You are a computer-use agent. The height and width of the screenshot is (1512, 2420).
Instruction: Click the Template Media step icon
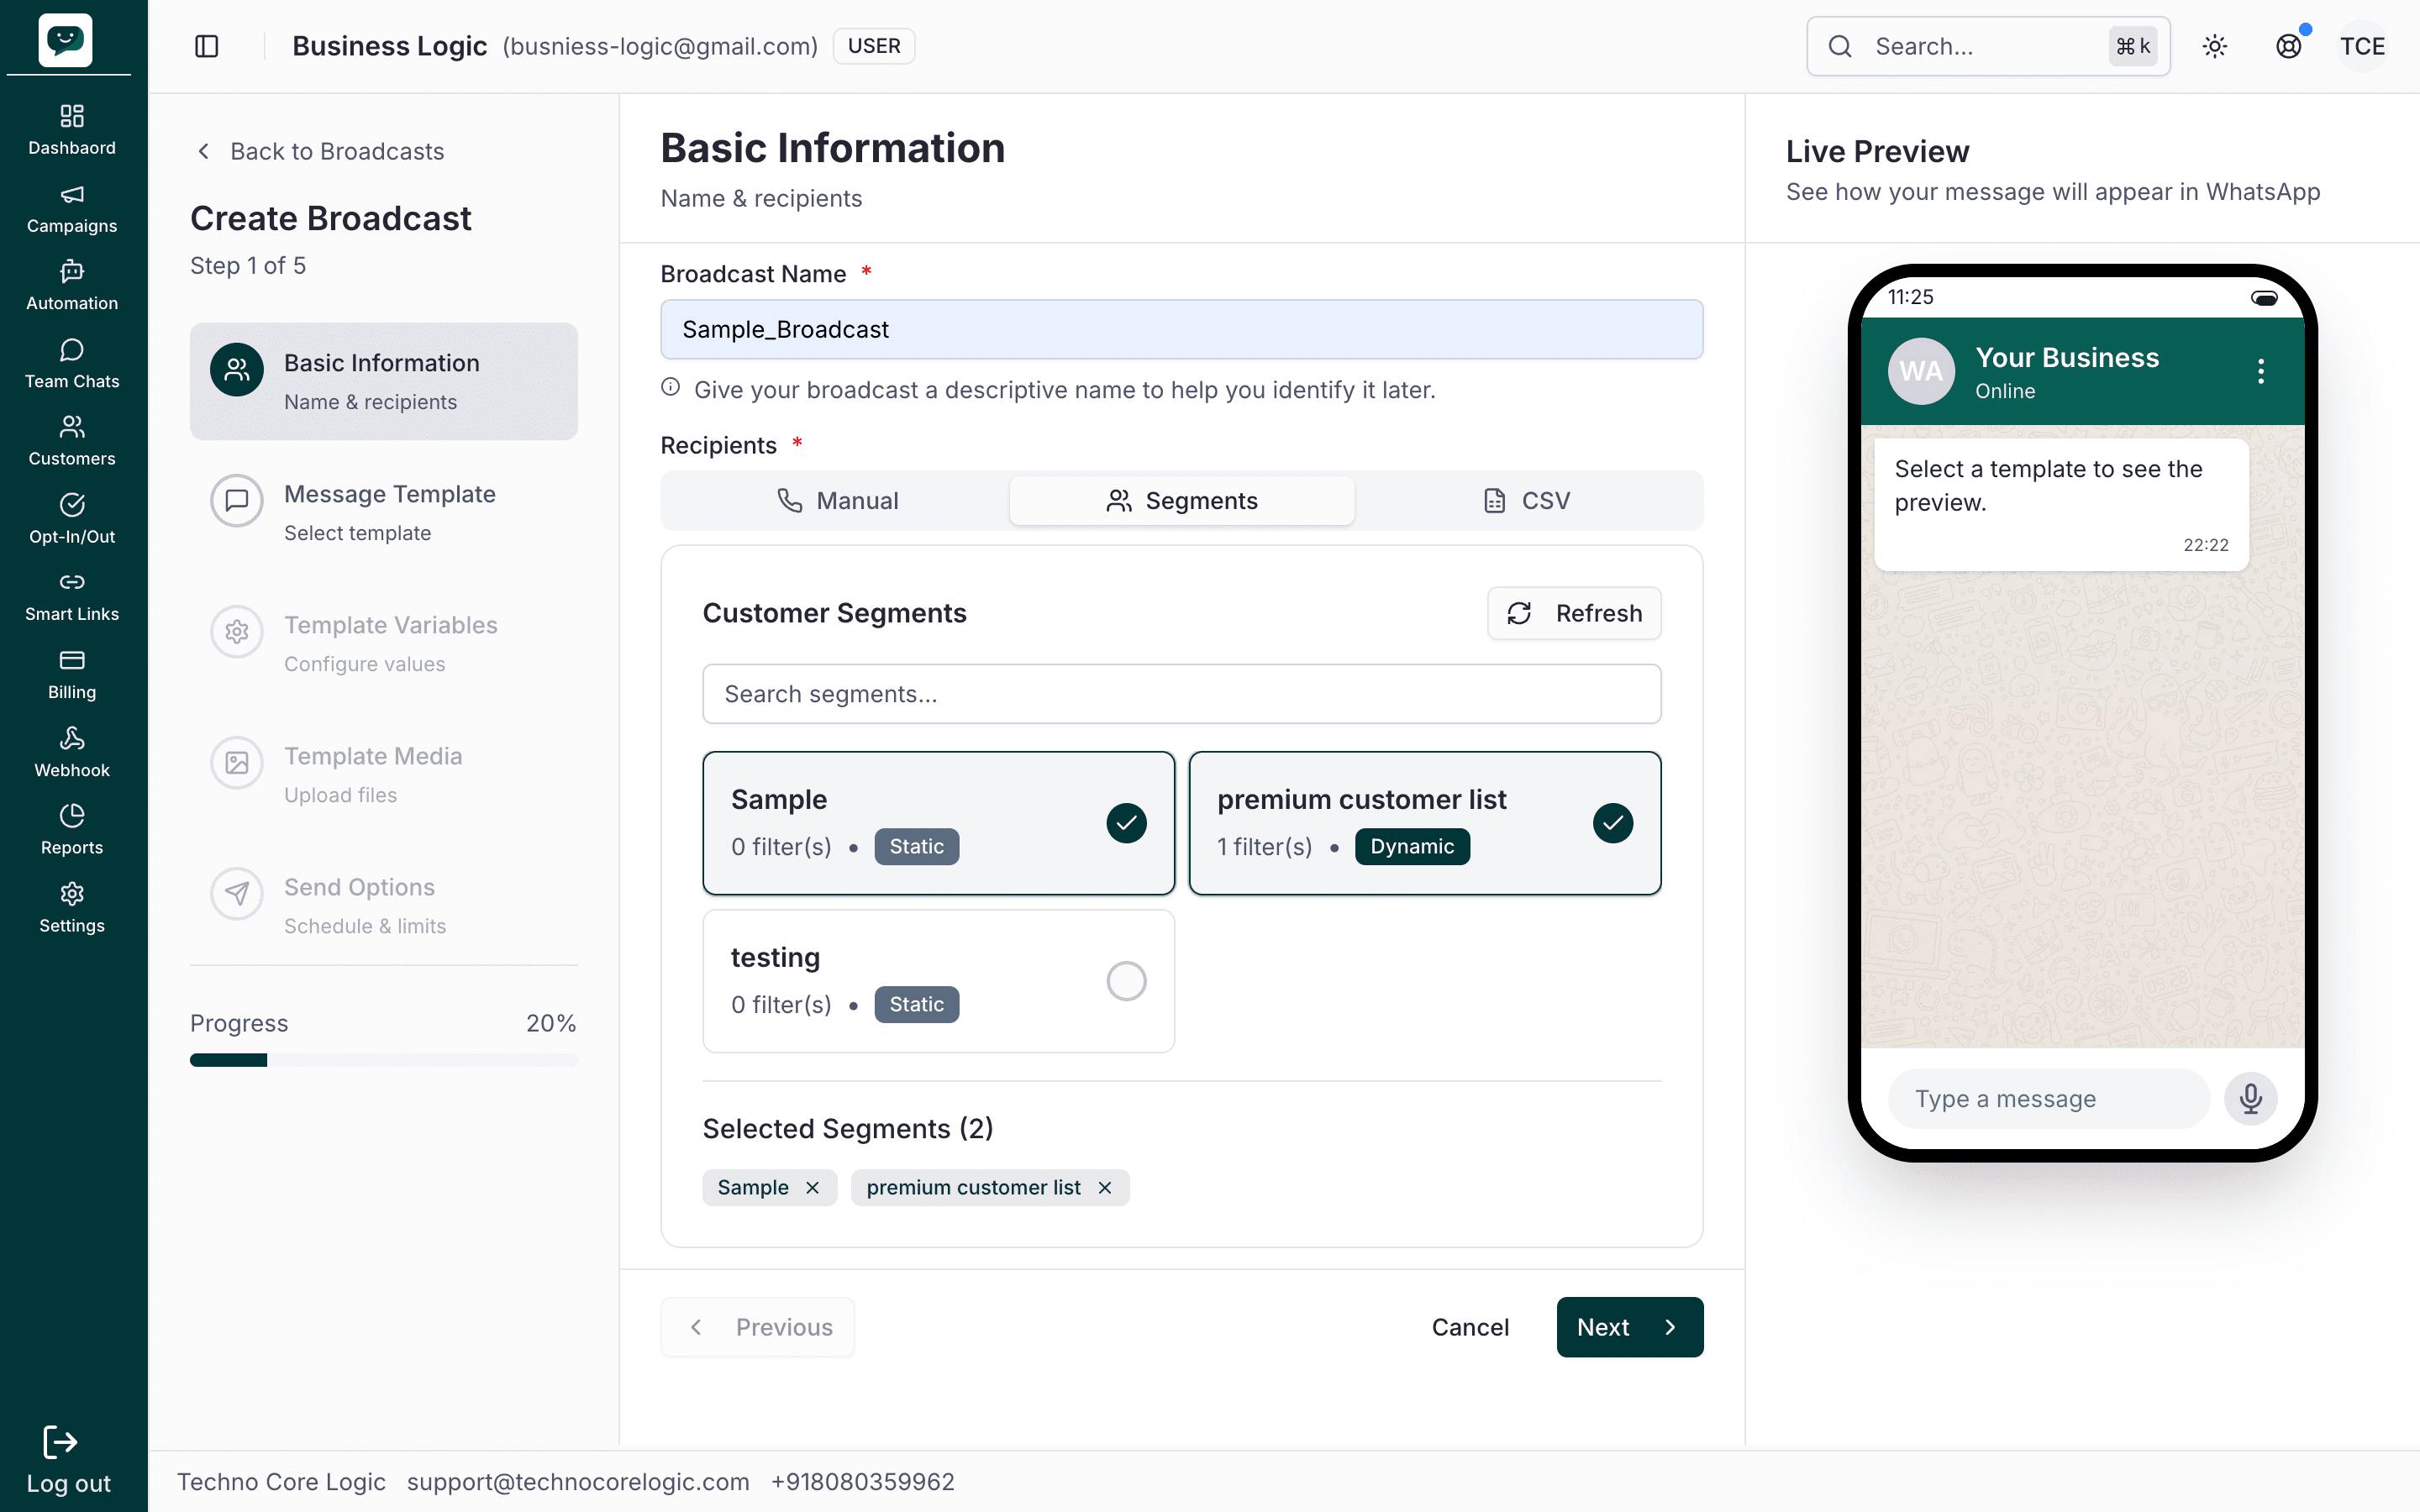(237, 763)
